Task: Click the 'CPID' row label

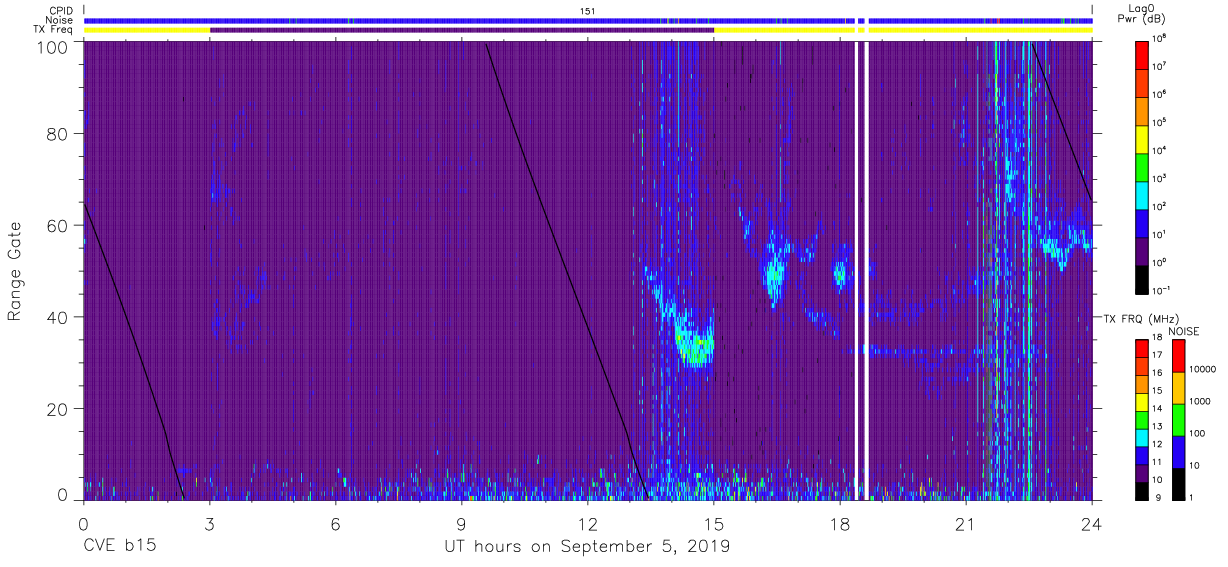Action: click(59, 10)
